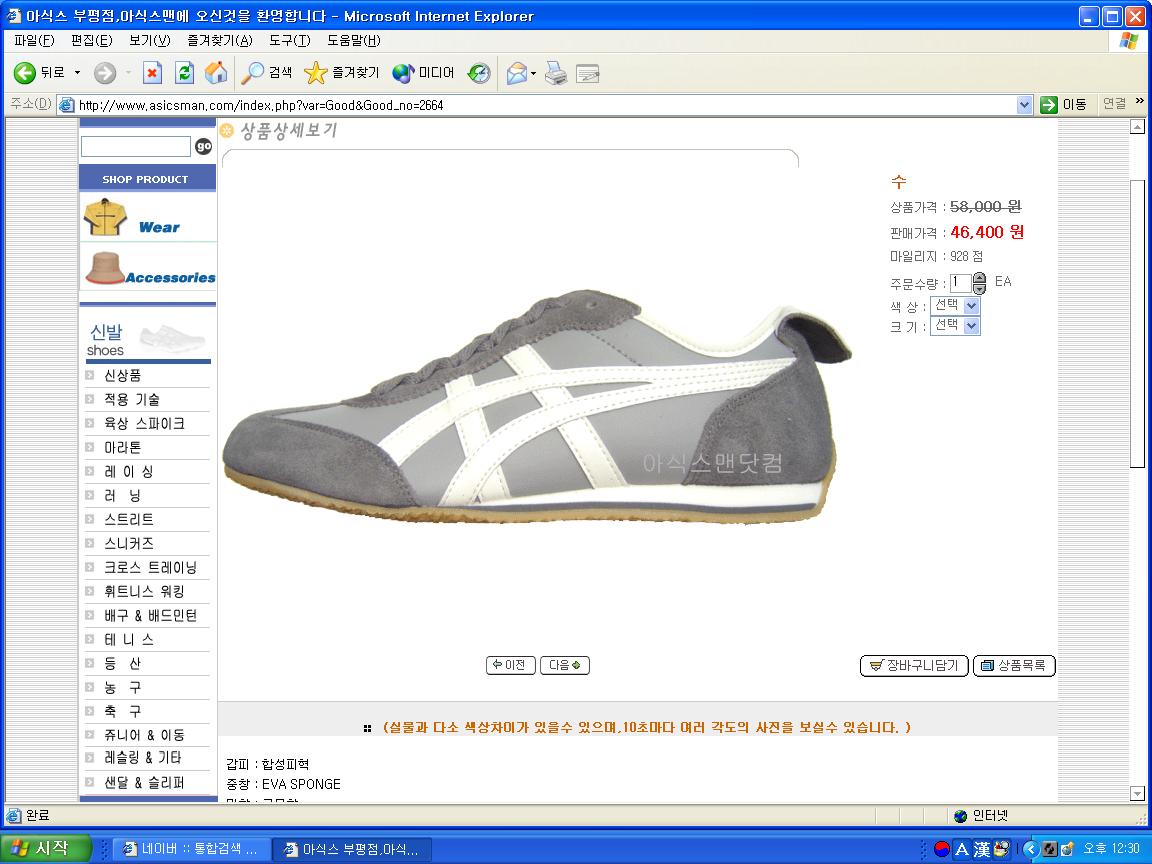Open the Media (미디어) toolbar button
The width and height of the screenshot is (1152, 864).
[424, 73]
